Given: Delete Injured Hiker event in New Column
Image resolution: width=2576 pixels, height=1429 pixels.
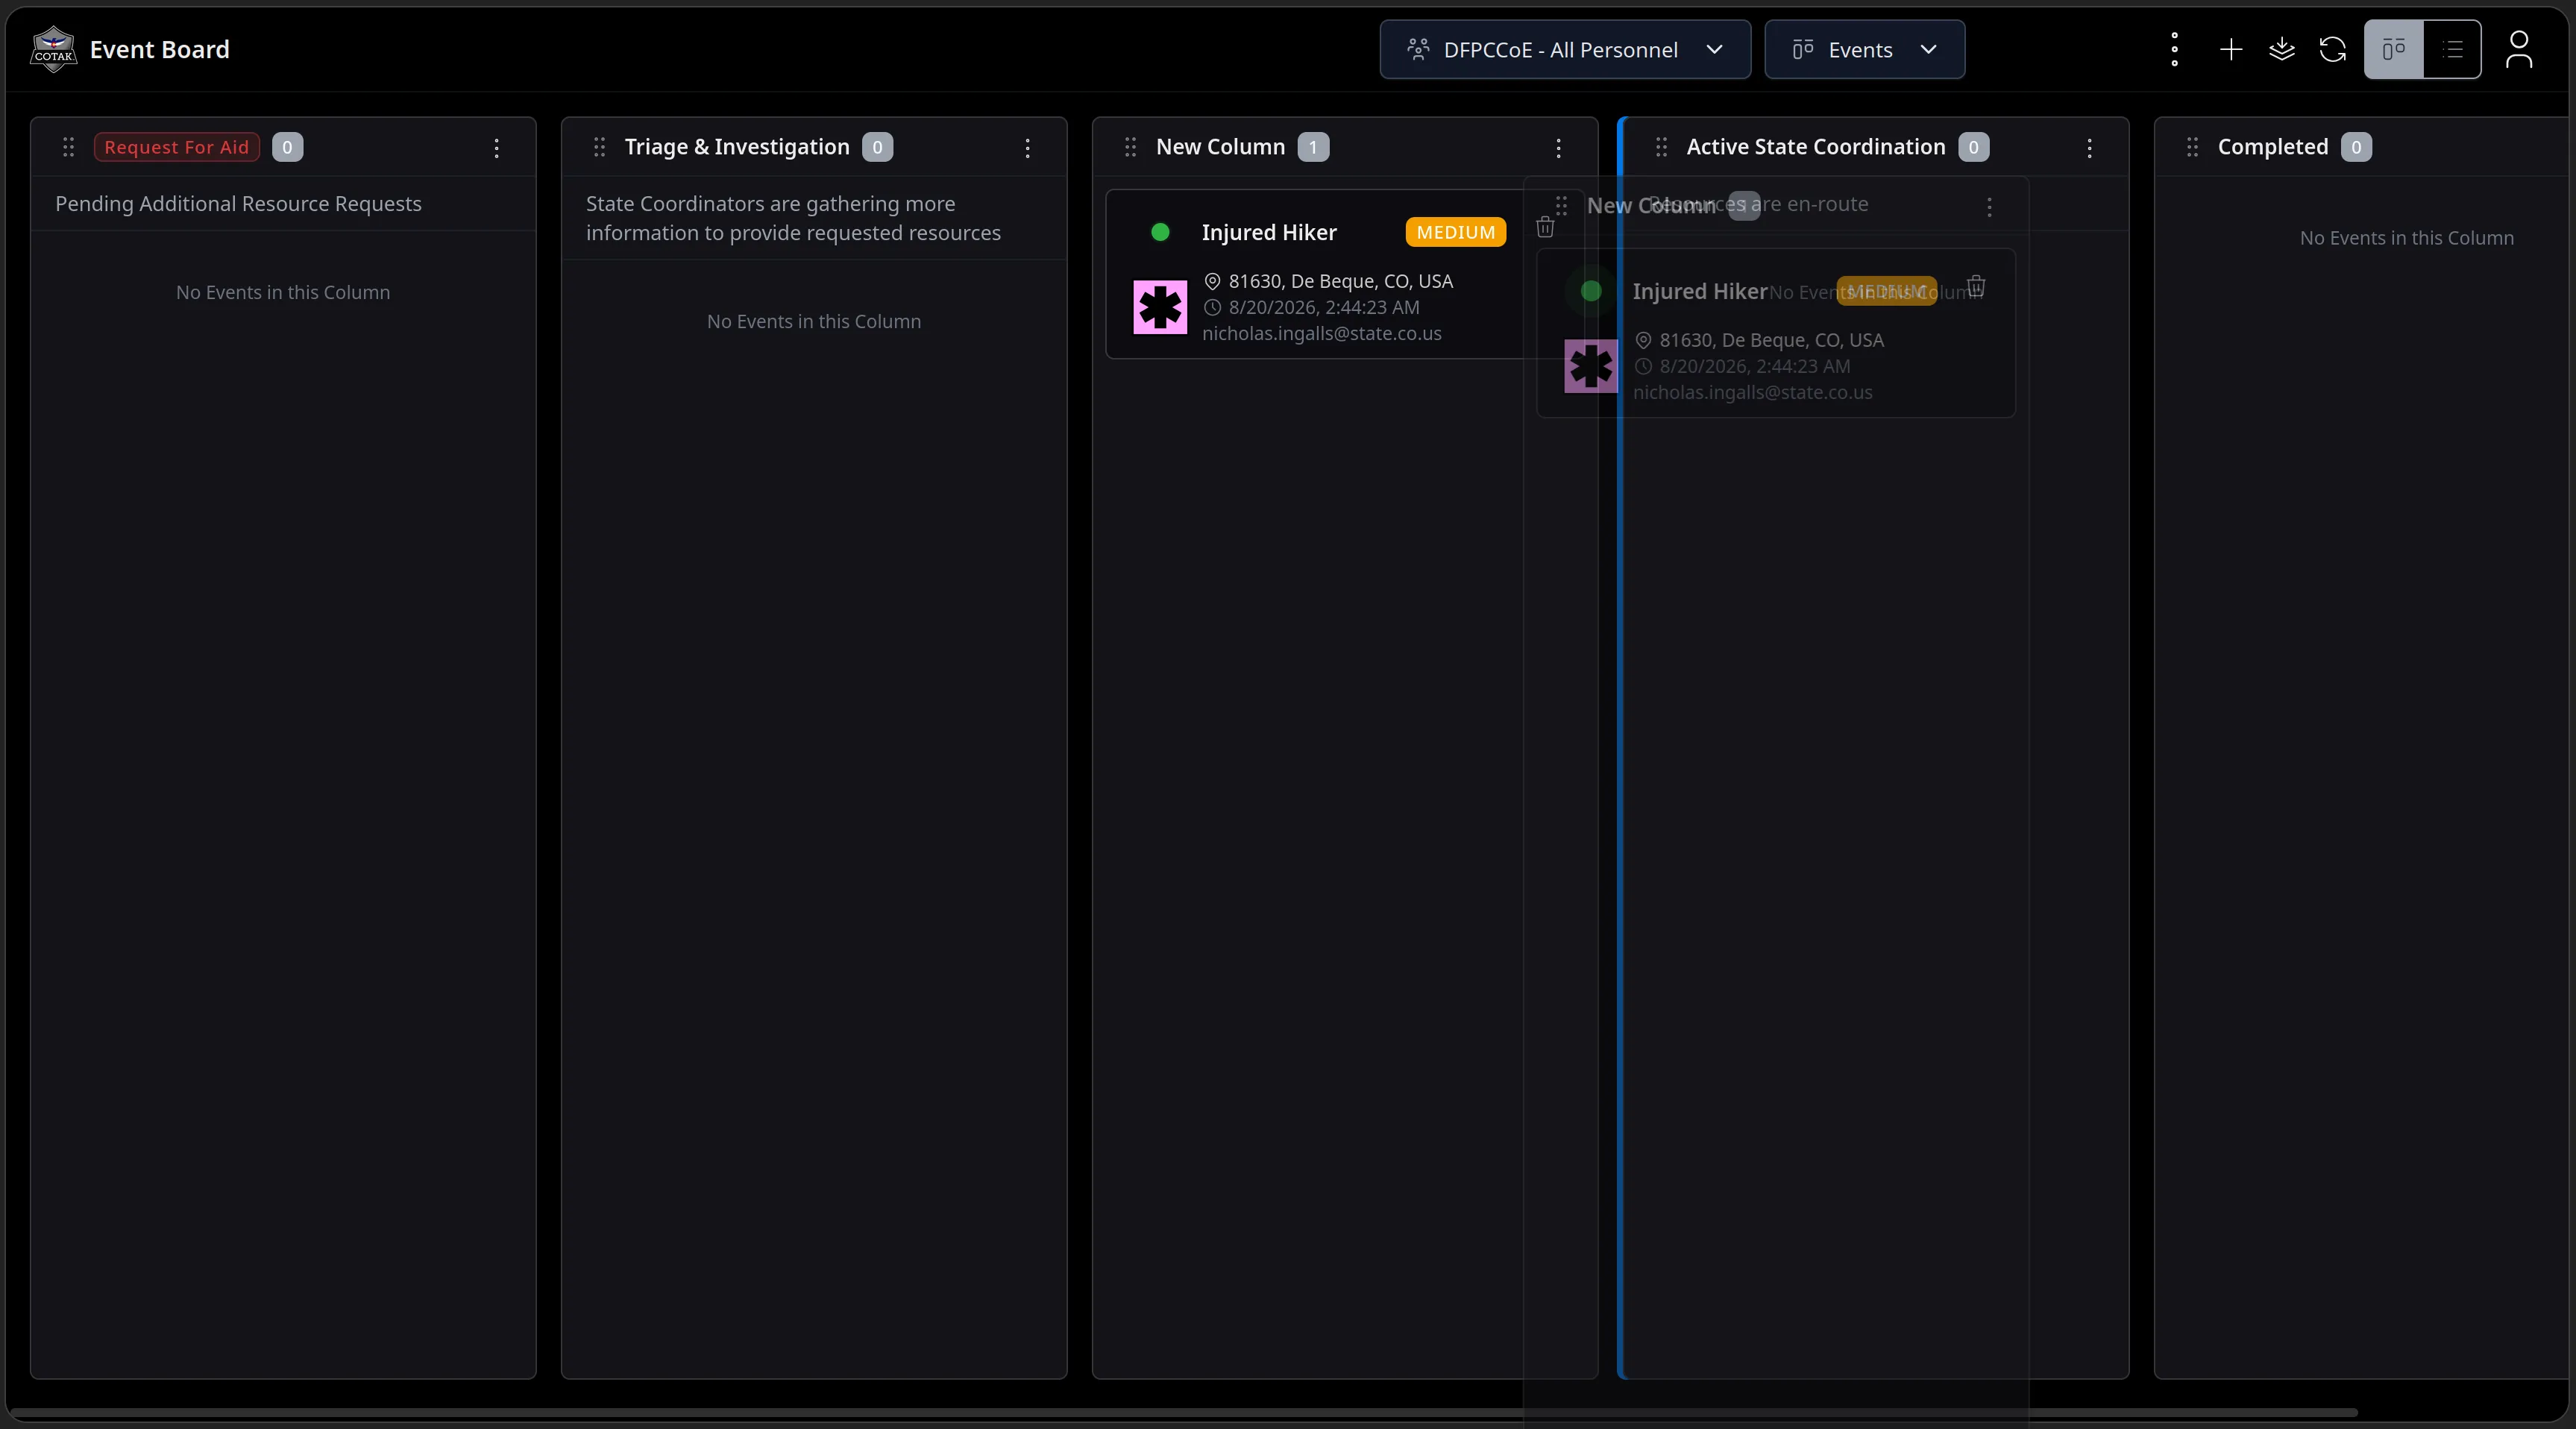Looking at the screenshot, I should (x=1545, y=227).
